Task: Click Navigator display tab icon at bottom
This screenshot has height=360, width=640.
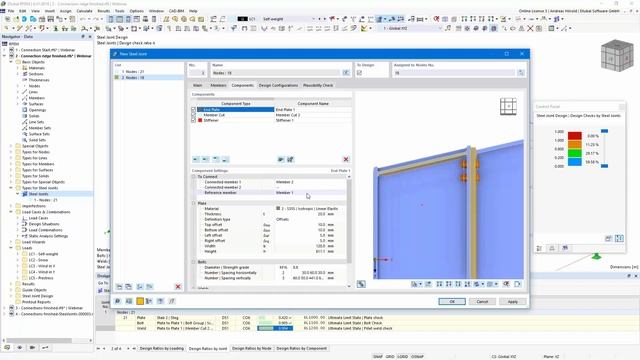Action: (19, 347)
